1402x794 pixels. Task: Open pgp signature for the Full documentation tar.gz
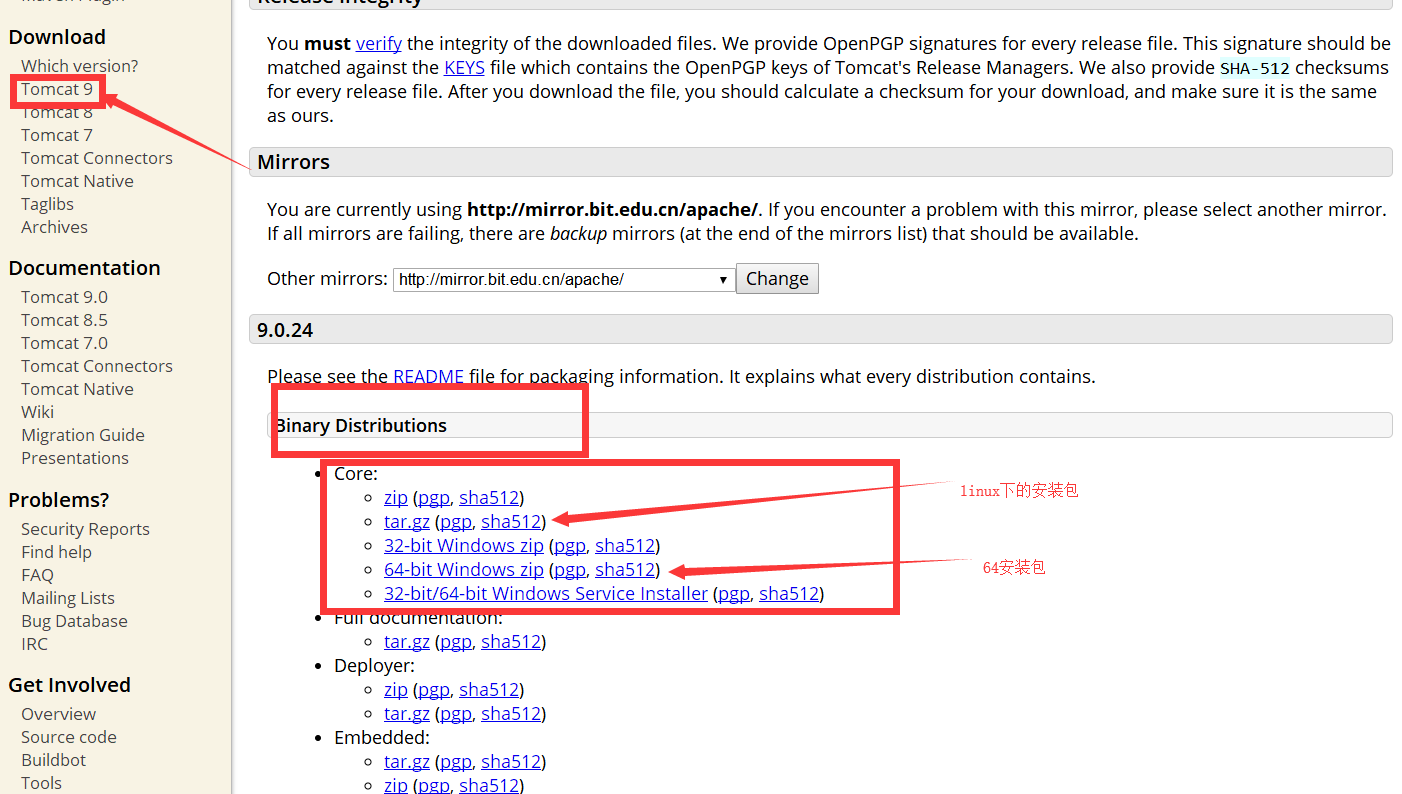click(456, 641)
